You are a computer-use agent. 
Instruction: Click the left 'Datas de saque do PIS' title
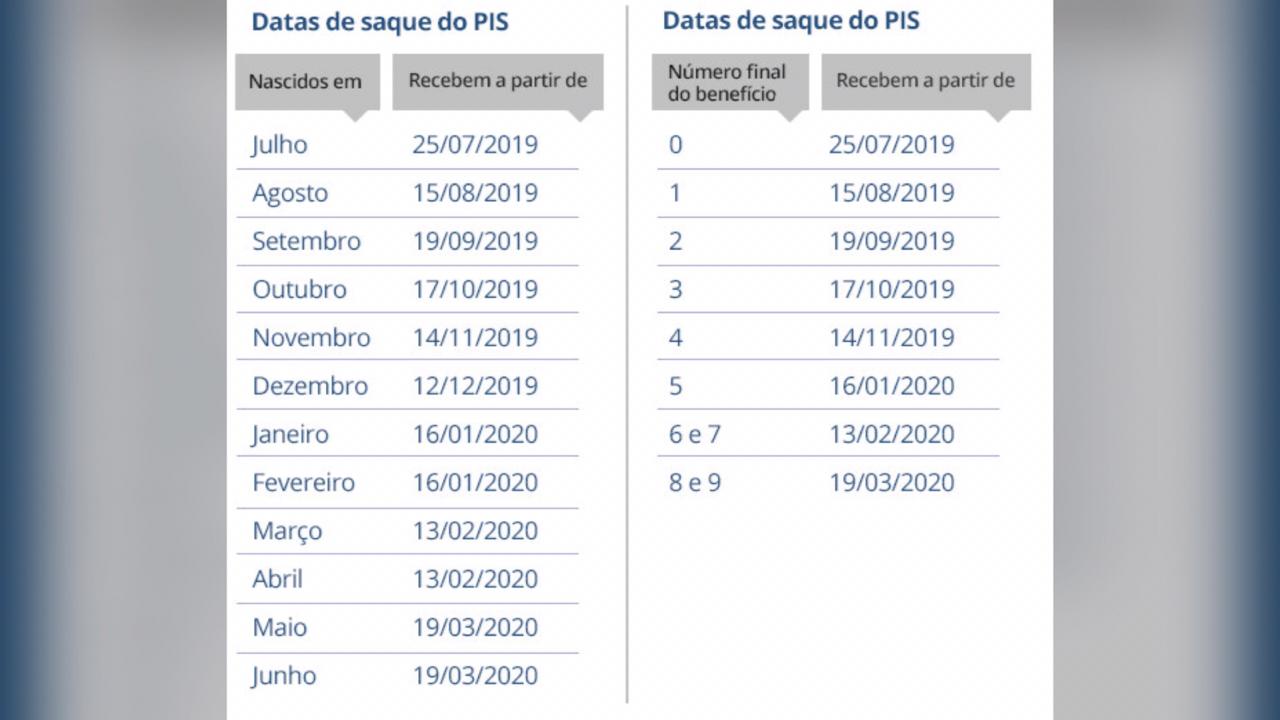coord(380,22)
